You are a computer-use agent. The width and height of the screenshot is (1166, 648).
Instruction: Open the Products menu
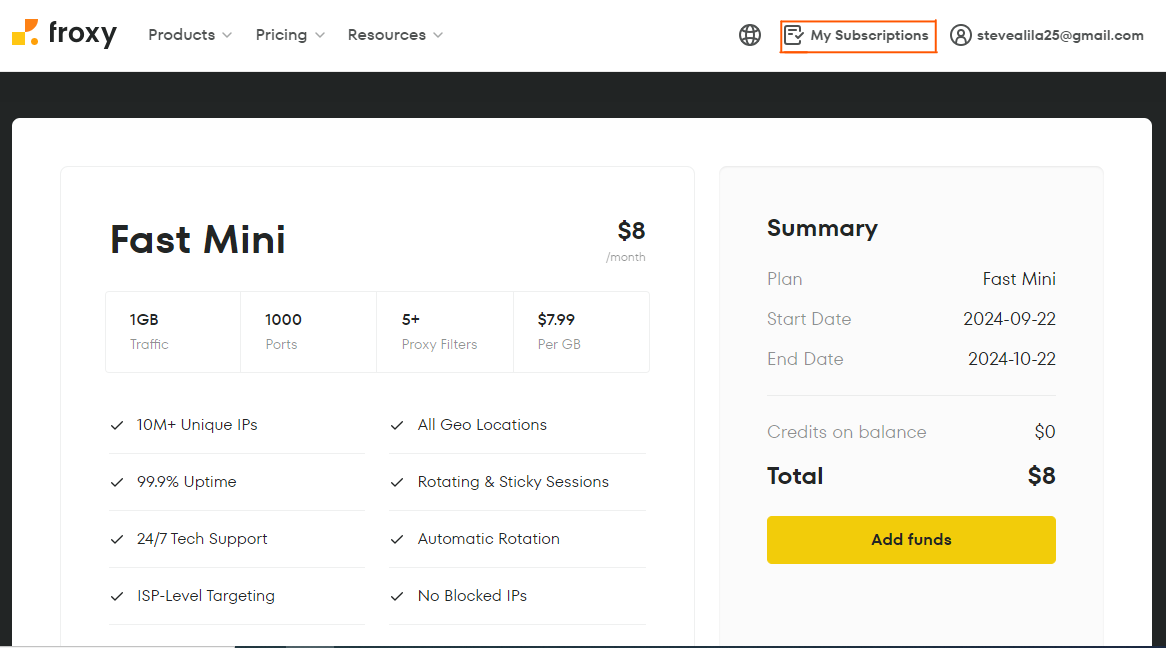click(x=182, y=35)
